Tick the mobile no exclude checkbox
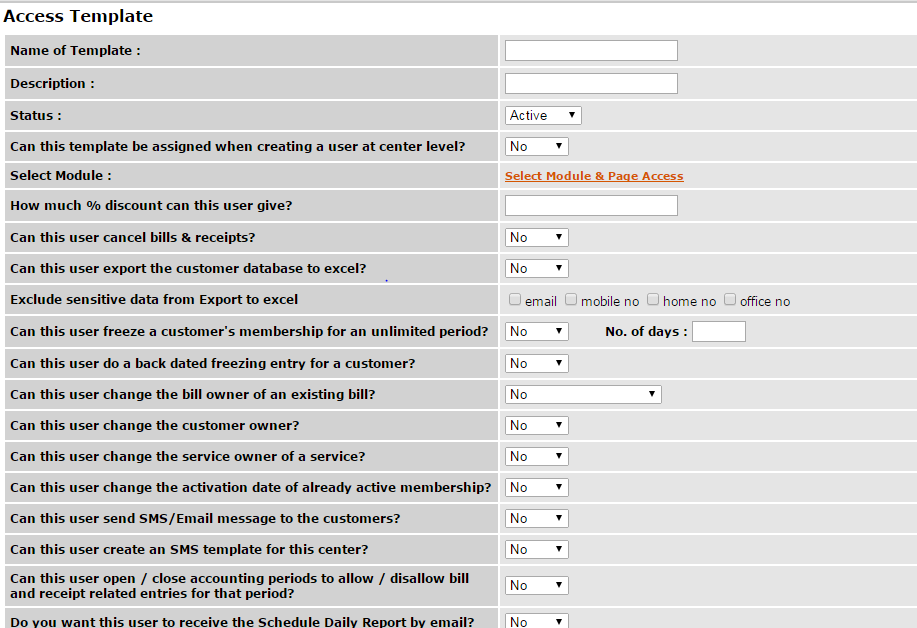Viewport: 917px width, 628px height. [571, 299]
